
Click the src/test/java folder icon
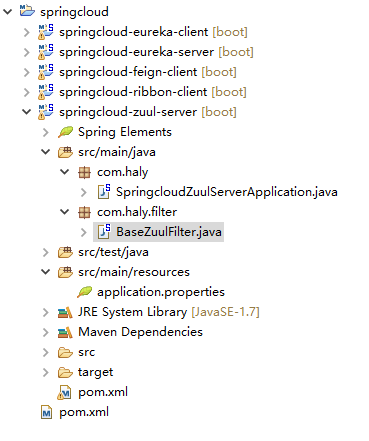[x=65, y=252]
